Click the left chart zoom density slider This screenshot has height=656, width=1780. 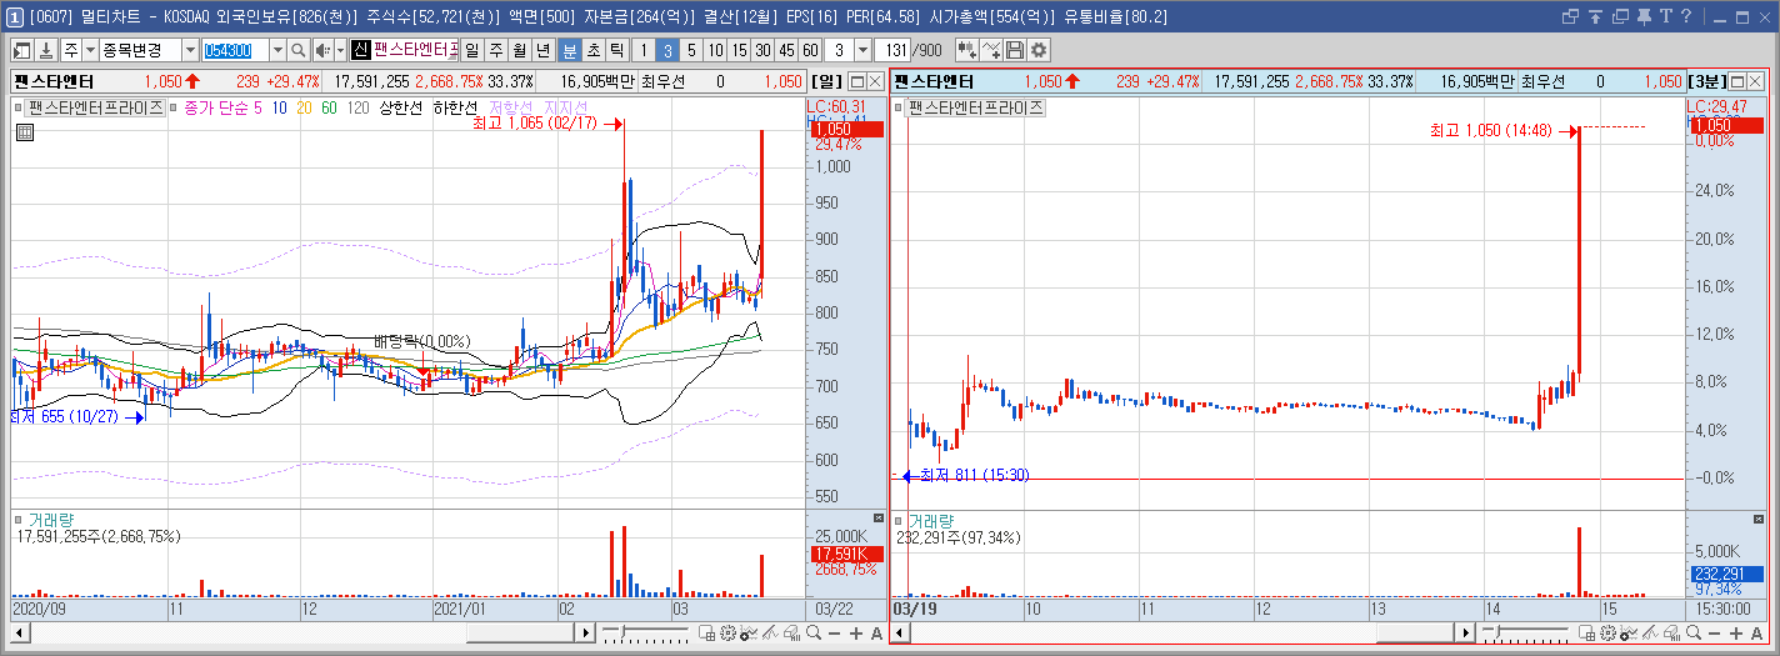click(x=645, y=633)
